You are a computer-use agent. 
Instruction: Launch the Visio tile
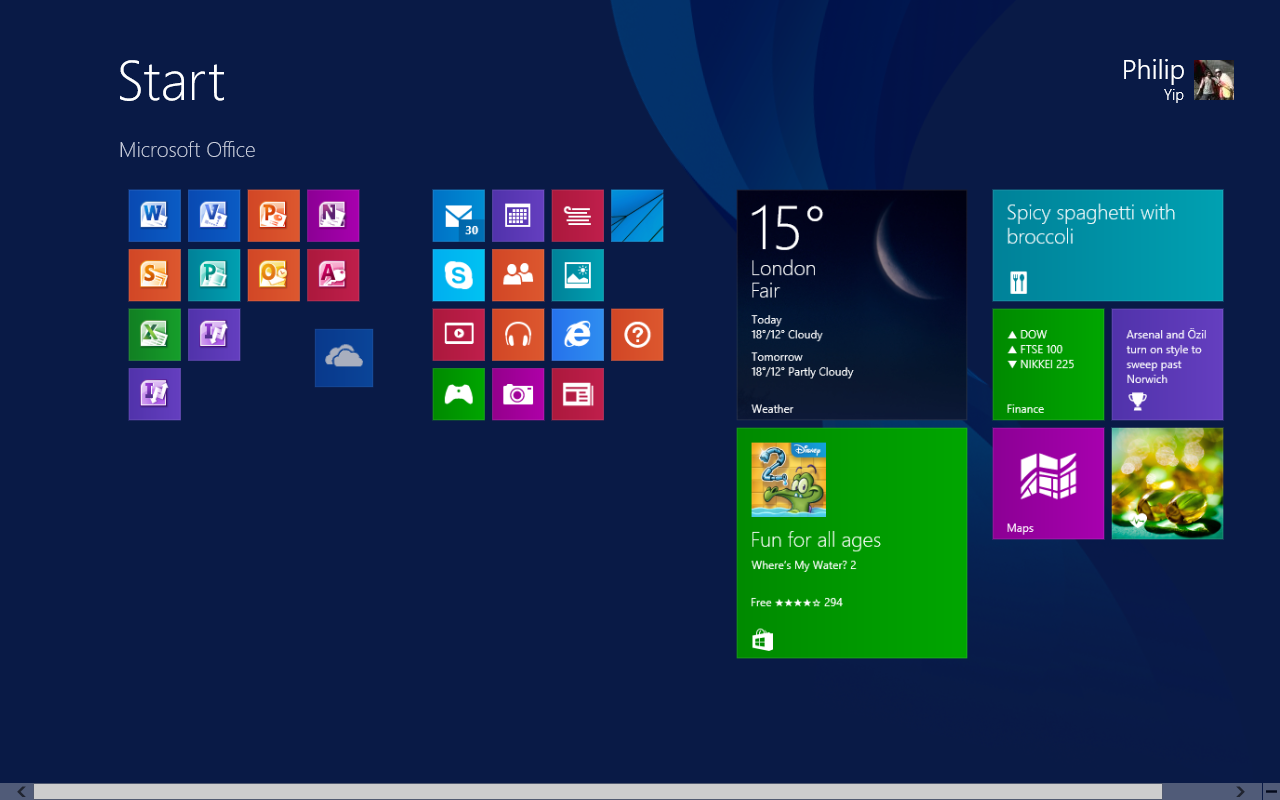(214, 216)
